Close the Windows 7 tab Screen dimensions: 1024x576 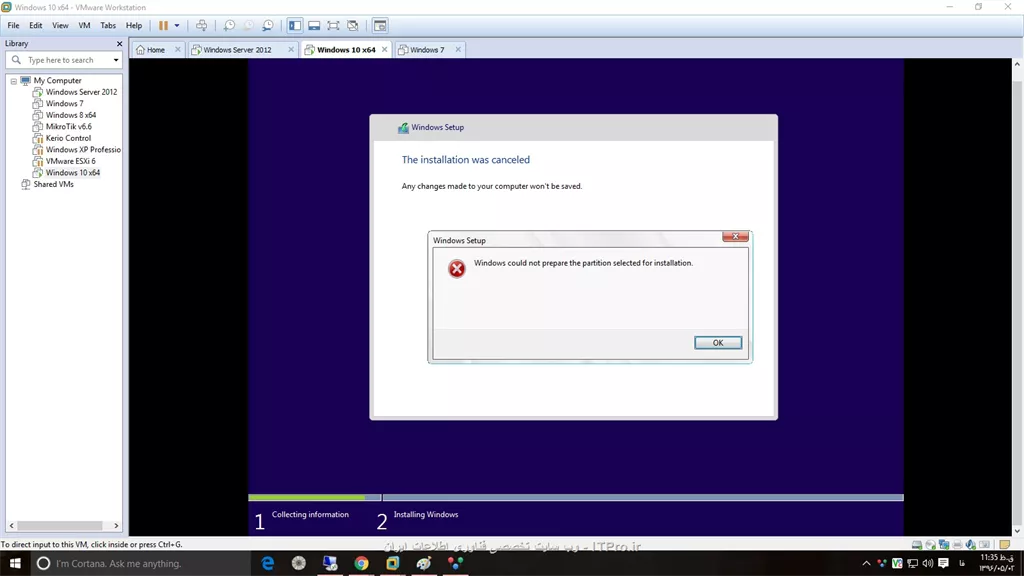(458, 50)
